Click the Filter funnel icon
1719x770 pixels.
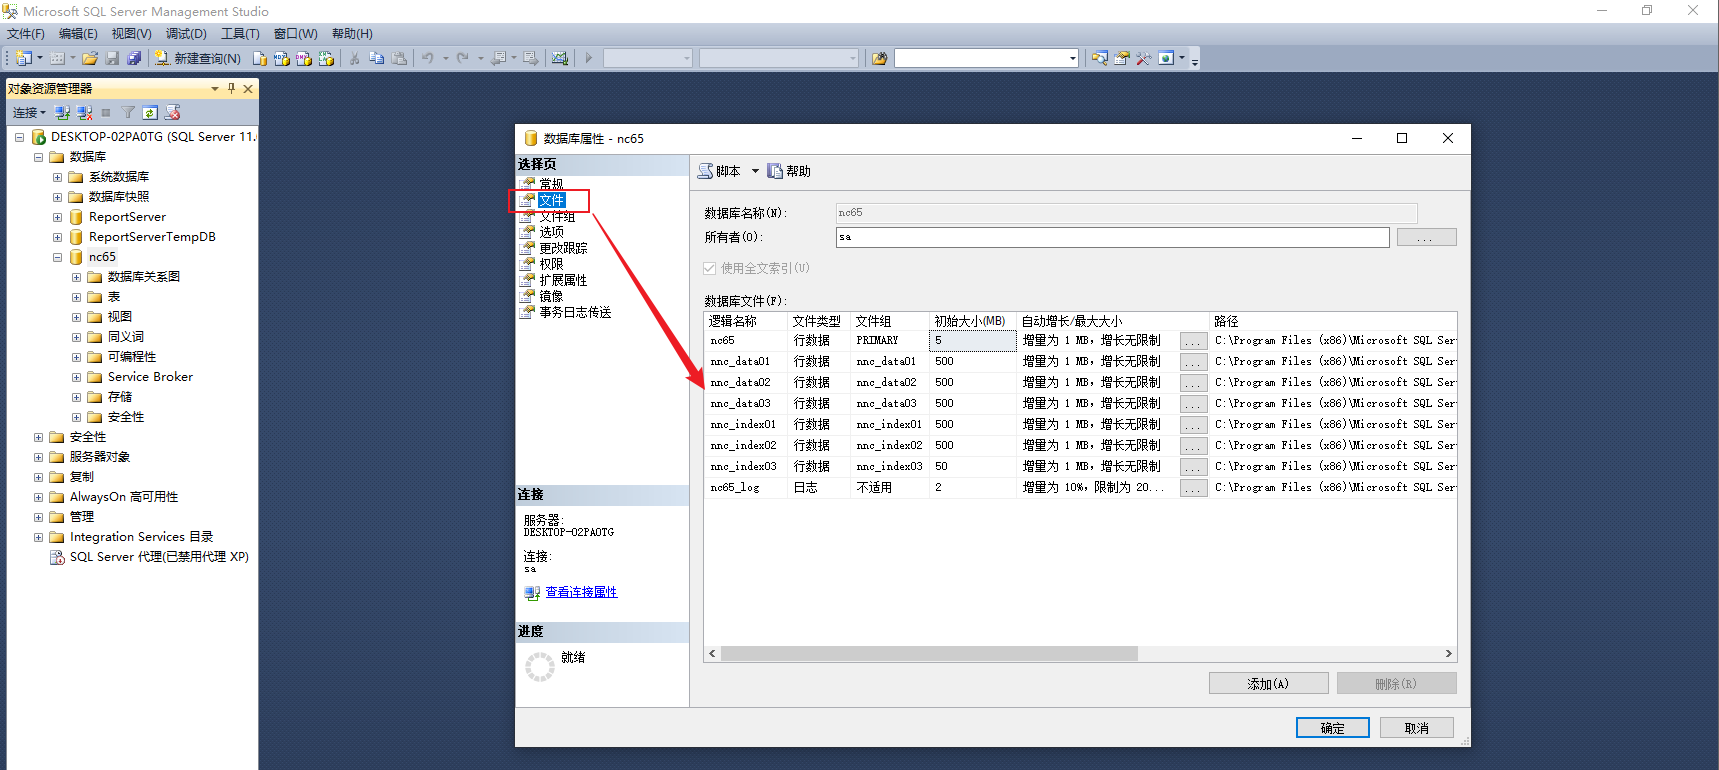click(128, 112)
